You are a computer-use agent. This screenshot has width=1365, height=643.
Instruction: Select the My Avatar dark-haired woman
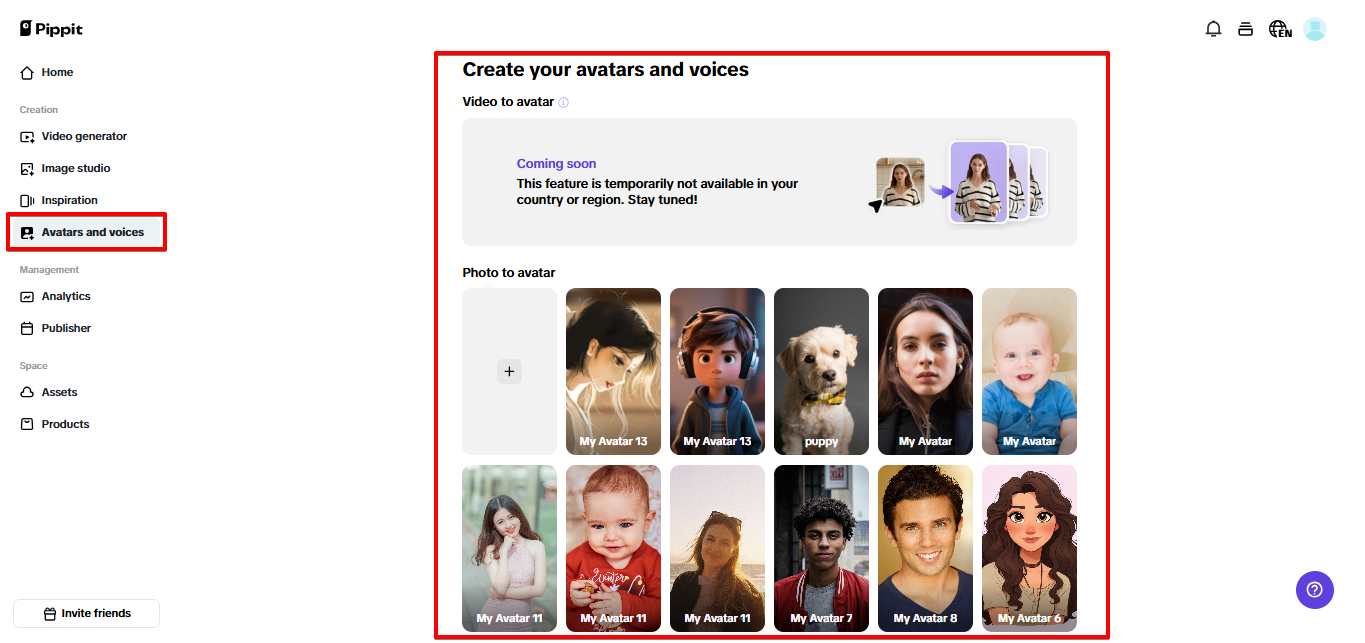click(x=925, y=371)
